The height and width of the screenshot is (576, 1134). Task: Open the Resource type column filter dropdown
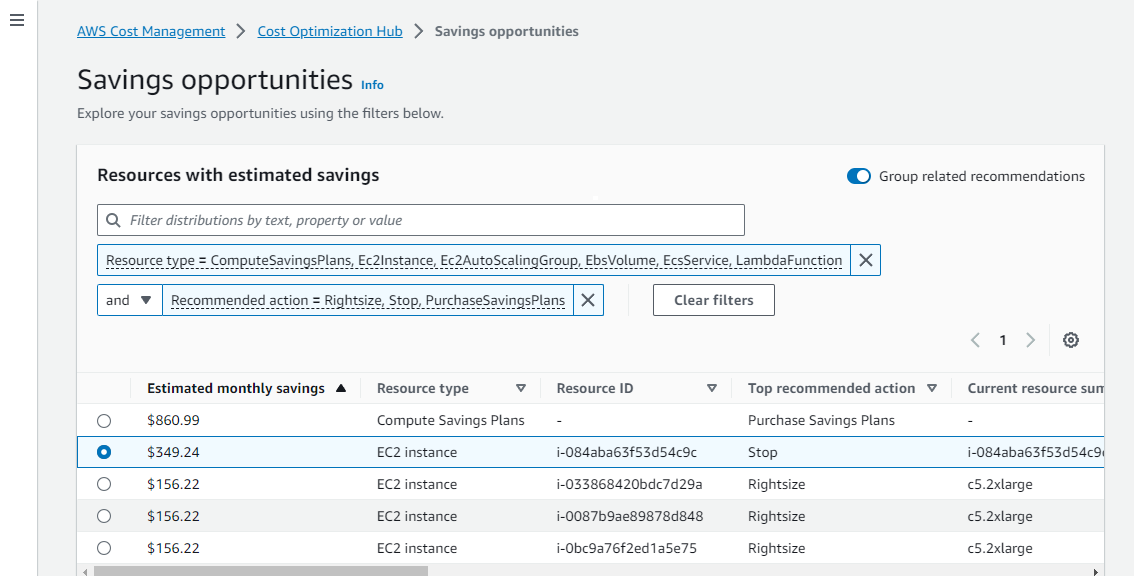522,388
